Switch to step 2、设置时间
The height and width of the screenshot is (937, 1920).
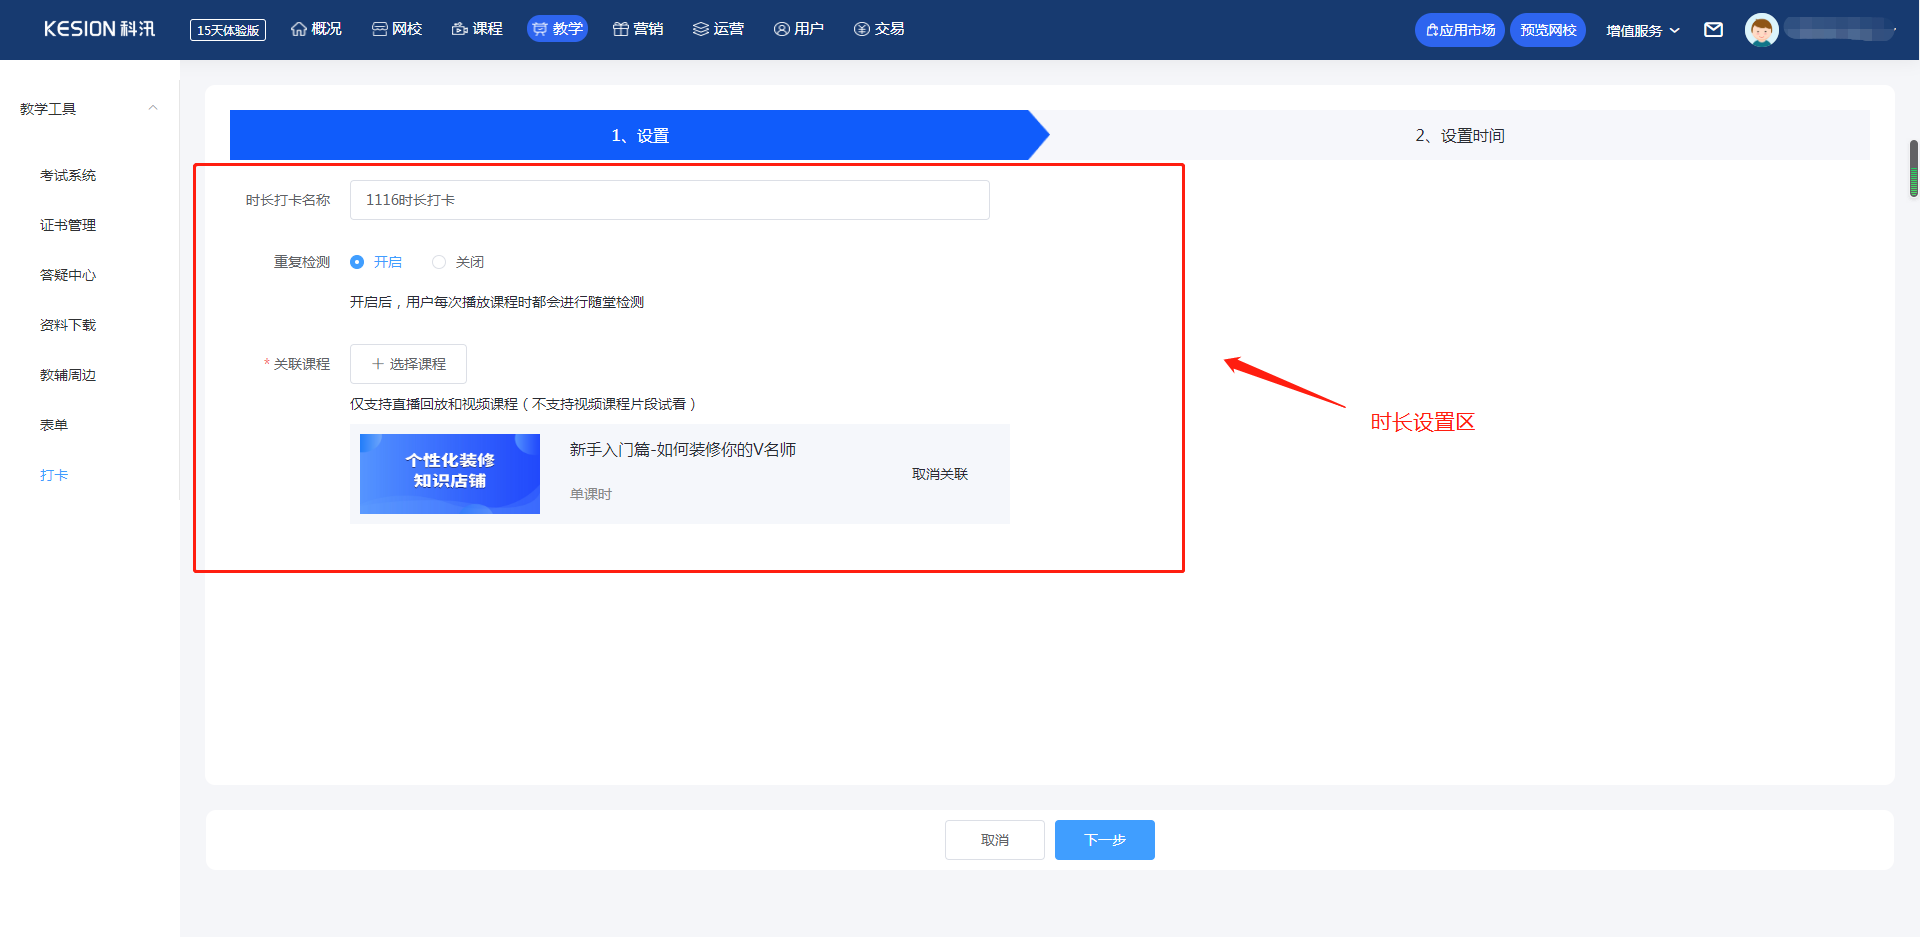click(1459, 135)
